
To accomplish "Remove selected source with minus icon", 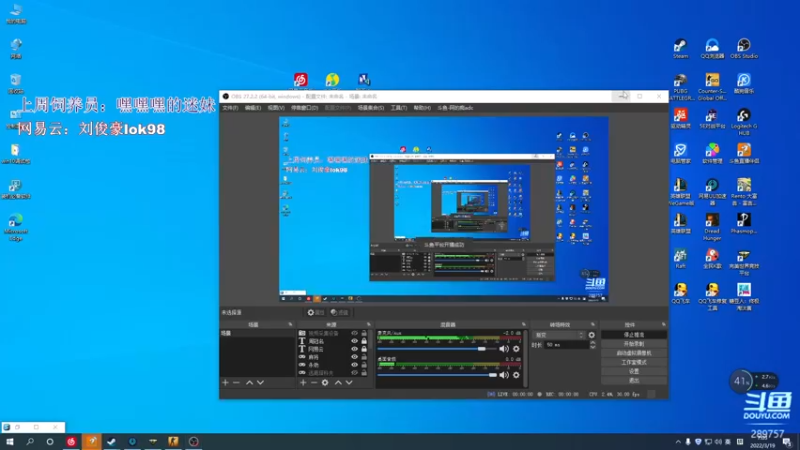I will coord(314,382).
